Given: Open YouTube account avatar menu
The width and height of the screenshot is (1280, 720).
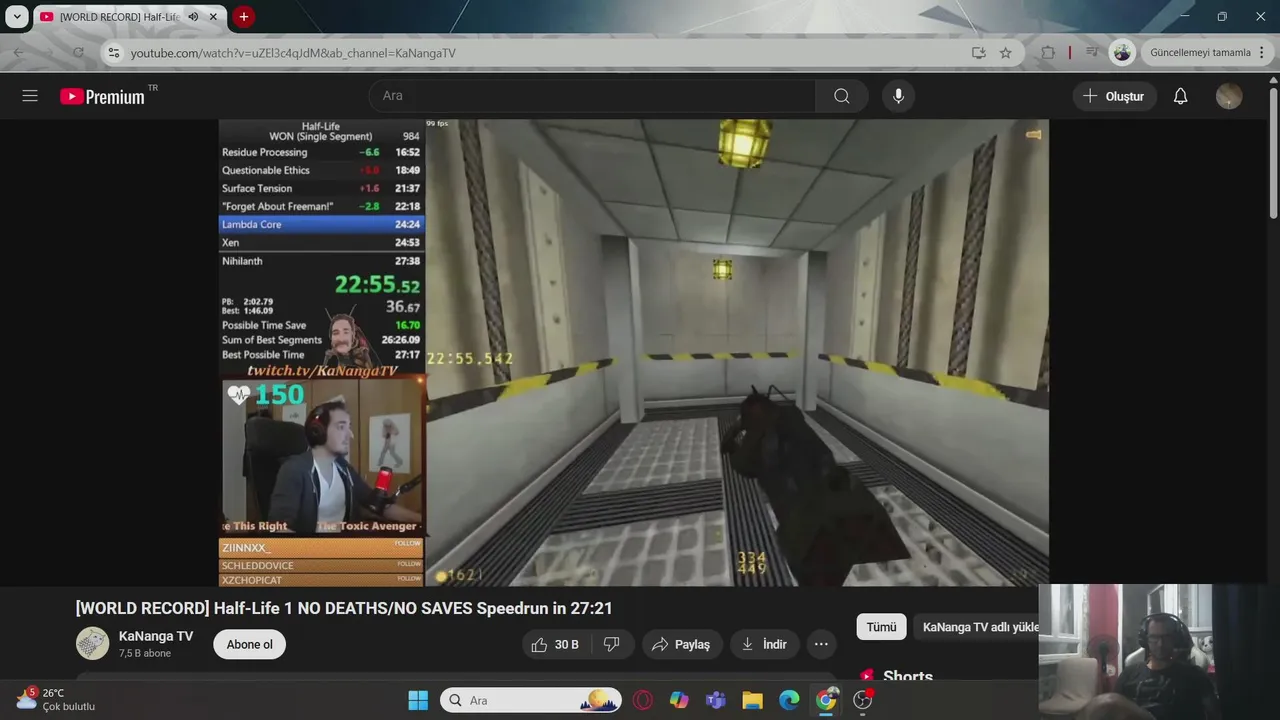Looking at the screenshot, I should pos(1229,96).
